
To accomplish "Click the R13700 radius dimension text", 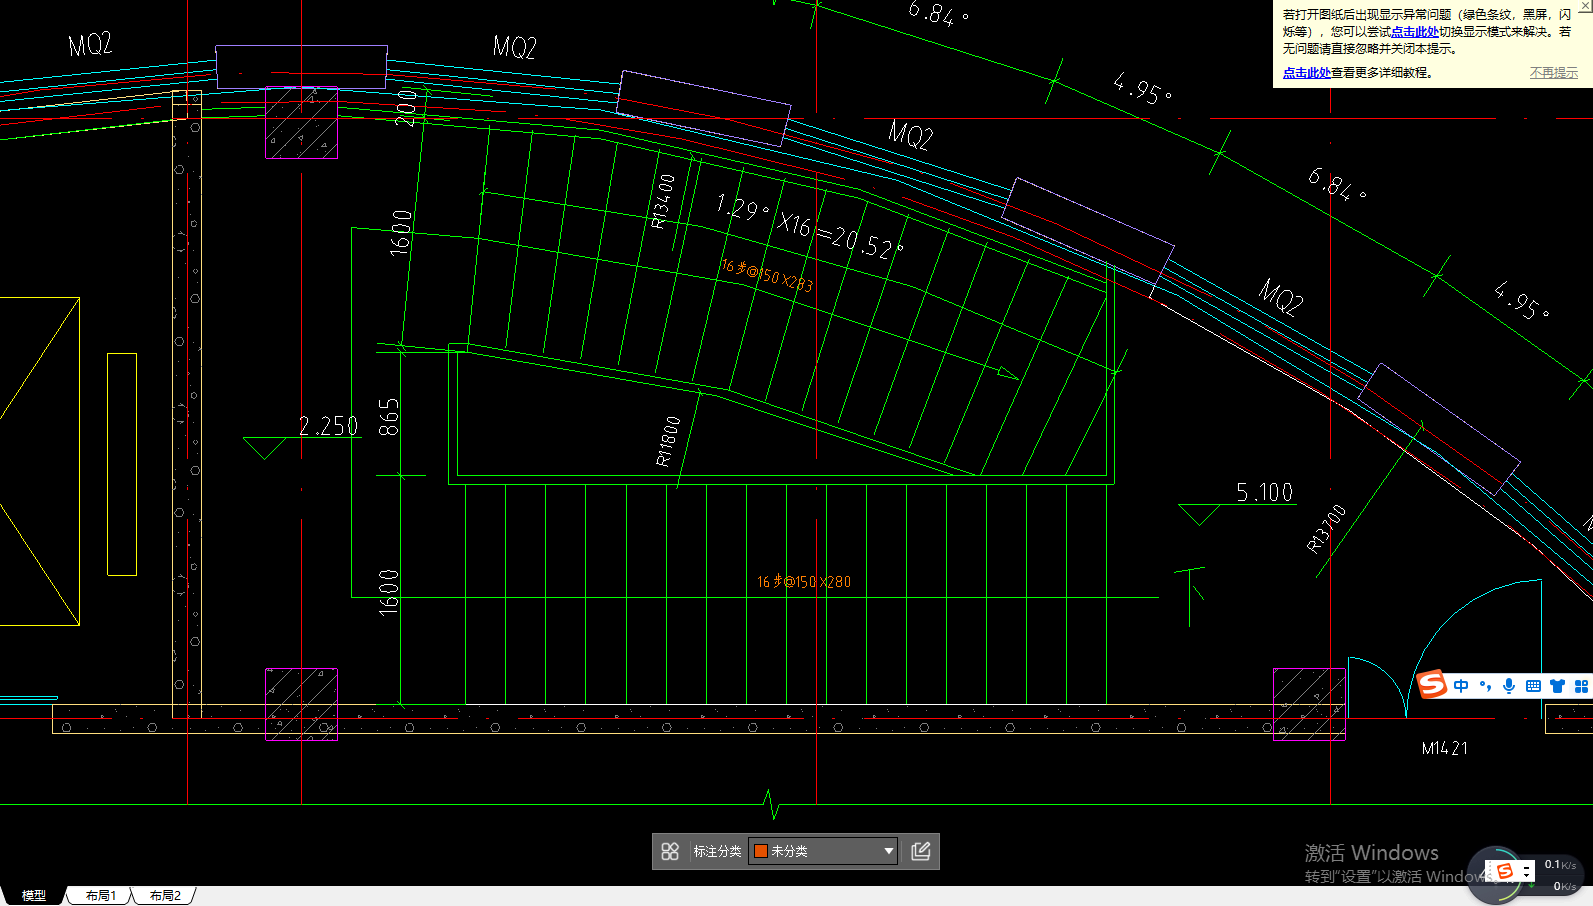I will (1326, 529).
